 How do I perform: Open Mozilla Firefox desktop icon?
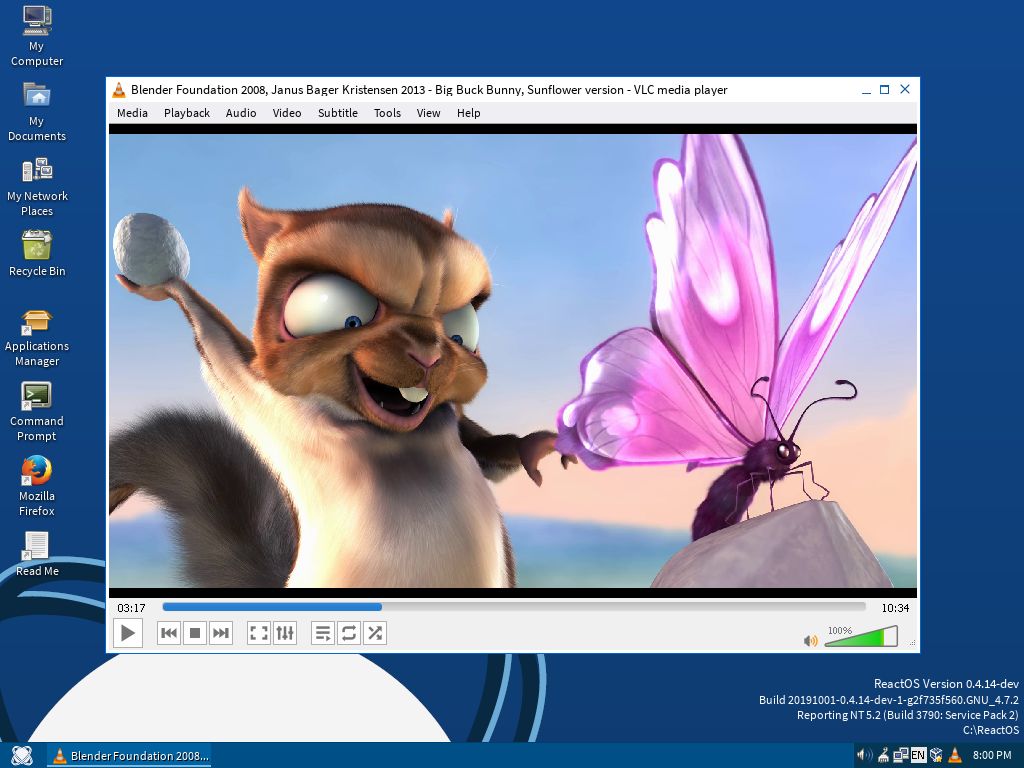(36, 471)
